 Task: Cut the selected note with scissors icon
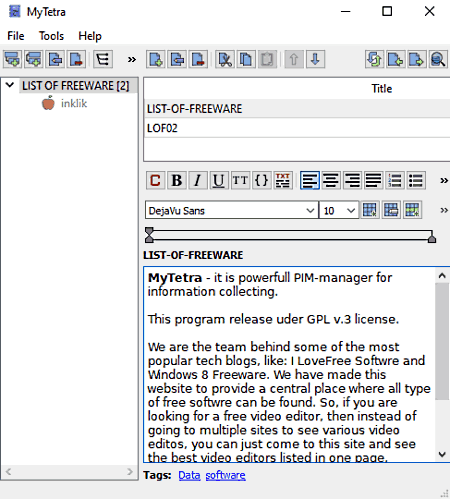tap(225, 60)
